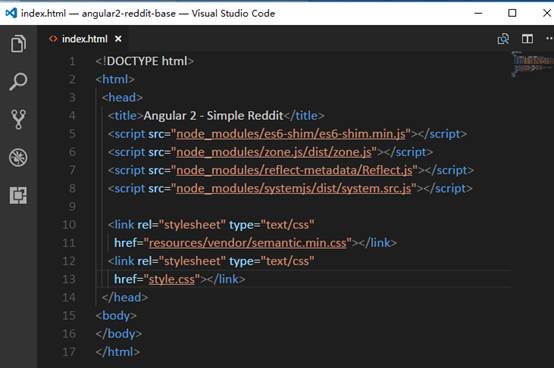Follow the style.css href link
Image resolution: width=554 pixels, height=368 pixels.
click(x=172, y=279)
